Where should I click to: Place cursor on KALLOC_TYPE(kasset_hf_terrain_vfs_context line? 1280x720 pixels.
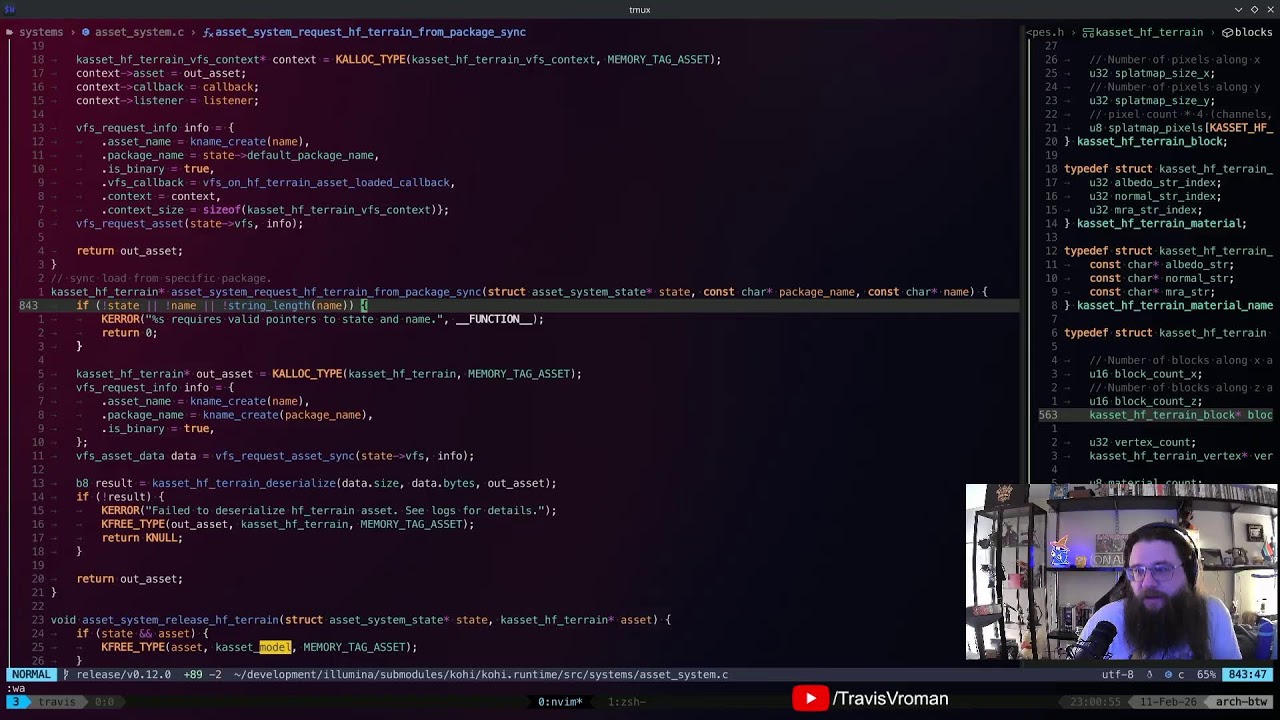pyautogui.click(x=398, y=60)
